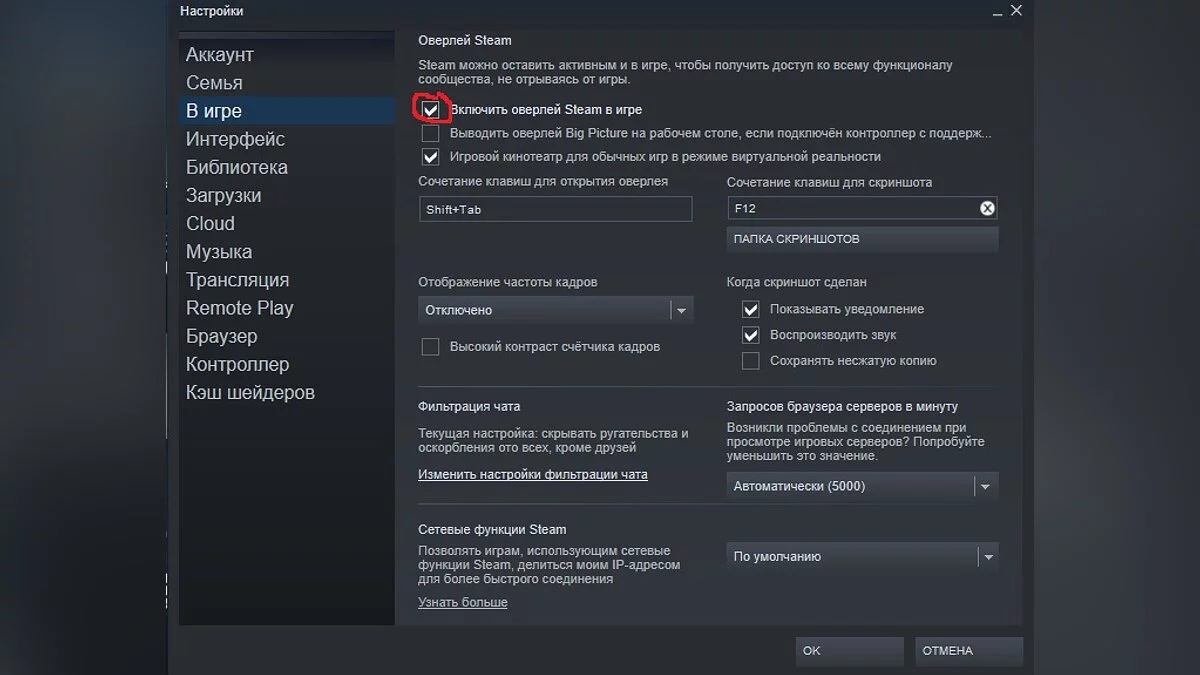Click the 'ПАПКА СКРИНШОТОВ' button

tap(861, 239)
